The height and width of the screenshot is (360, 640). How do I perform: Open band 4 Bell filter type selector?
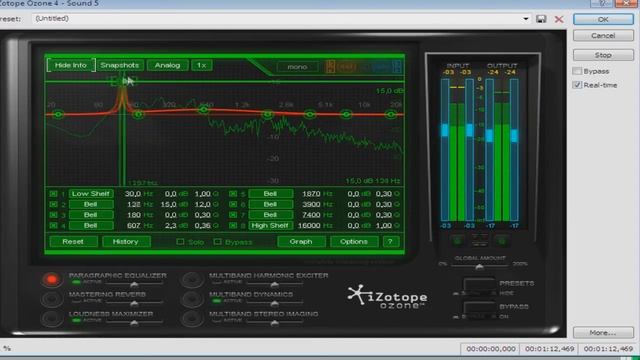pyautogui.click(x=91, y=226)
